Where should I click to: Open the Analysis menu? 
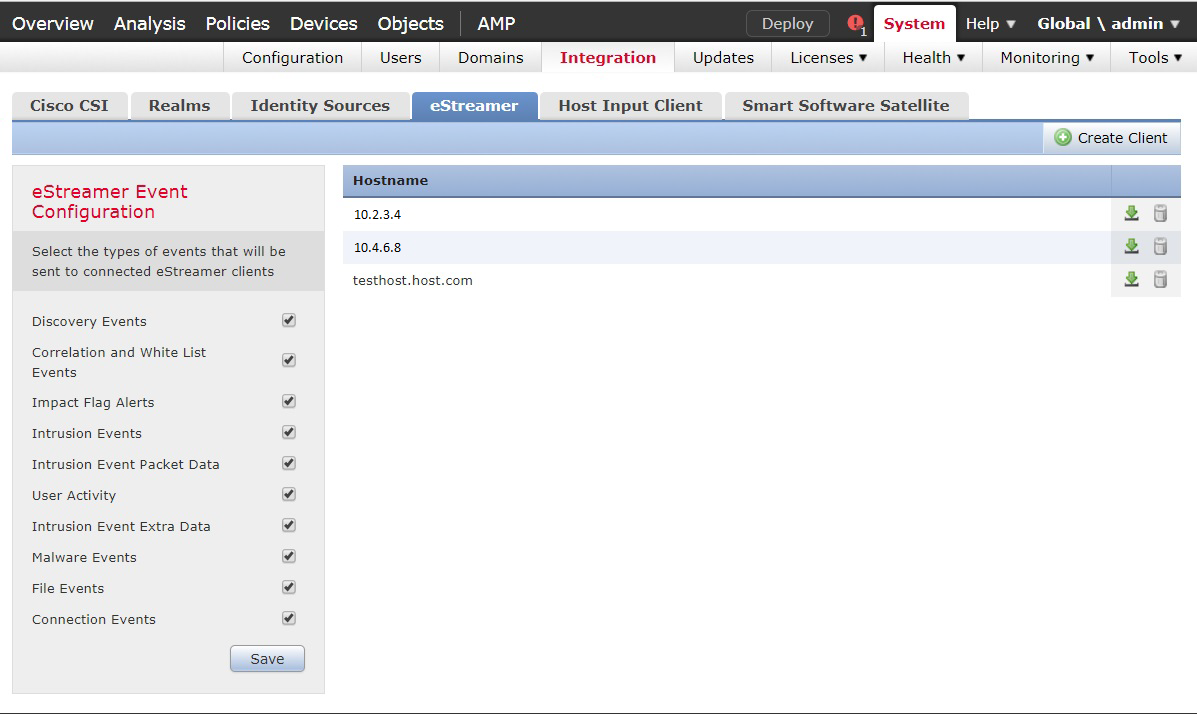click(150, 24)
